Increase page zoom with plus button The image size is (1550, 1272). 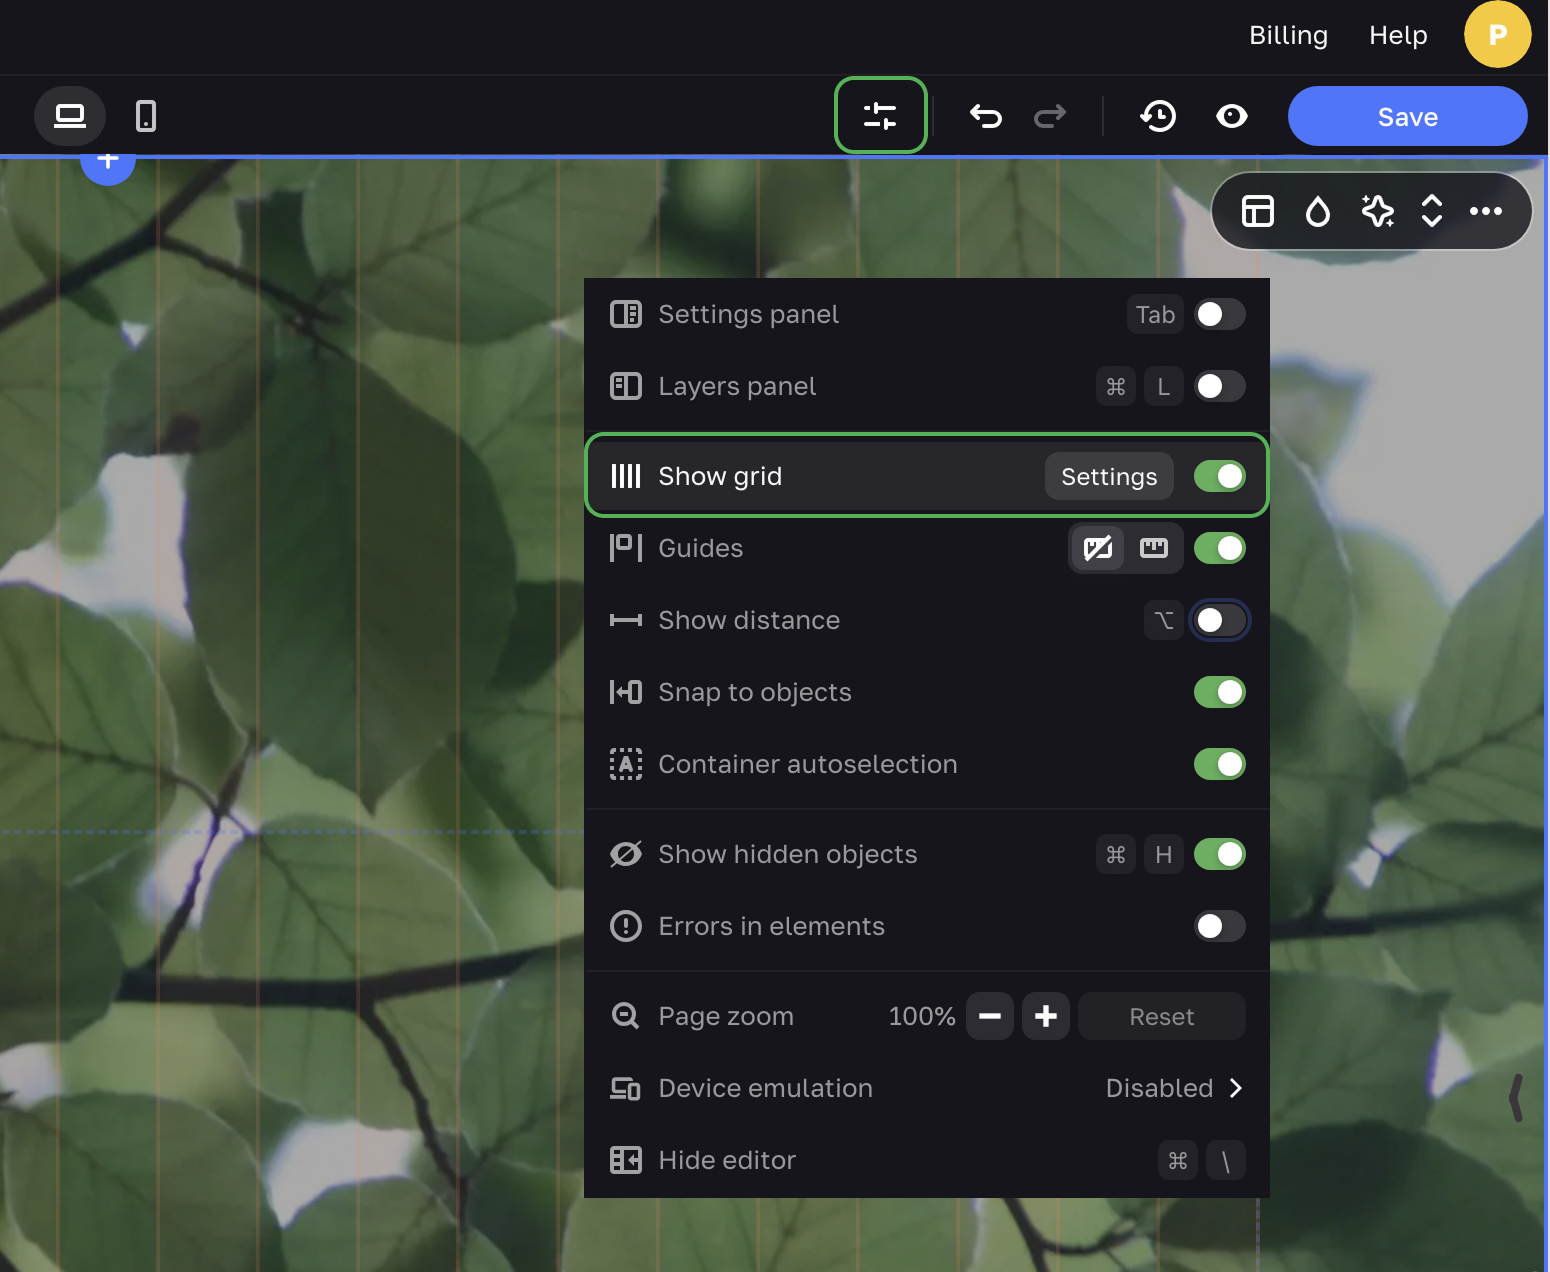click(x=1045, y=1016)
